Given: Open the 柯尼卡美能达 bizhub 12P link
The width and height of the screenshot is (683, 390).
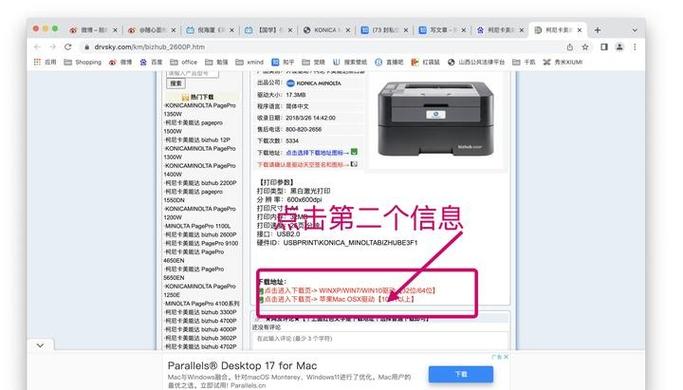Looking at the screenshot, I should [197, 140].
